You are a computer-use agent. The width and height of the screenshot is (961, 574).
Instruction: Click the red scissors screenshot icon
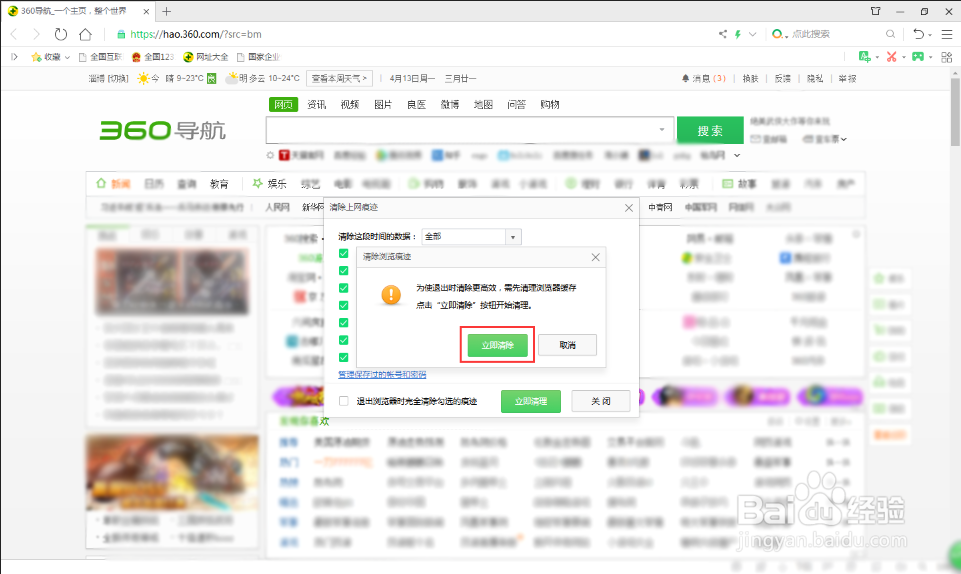point(891,57)
